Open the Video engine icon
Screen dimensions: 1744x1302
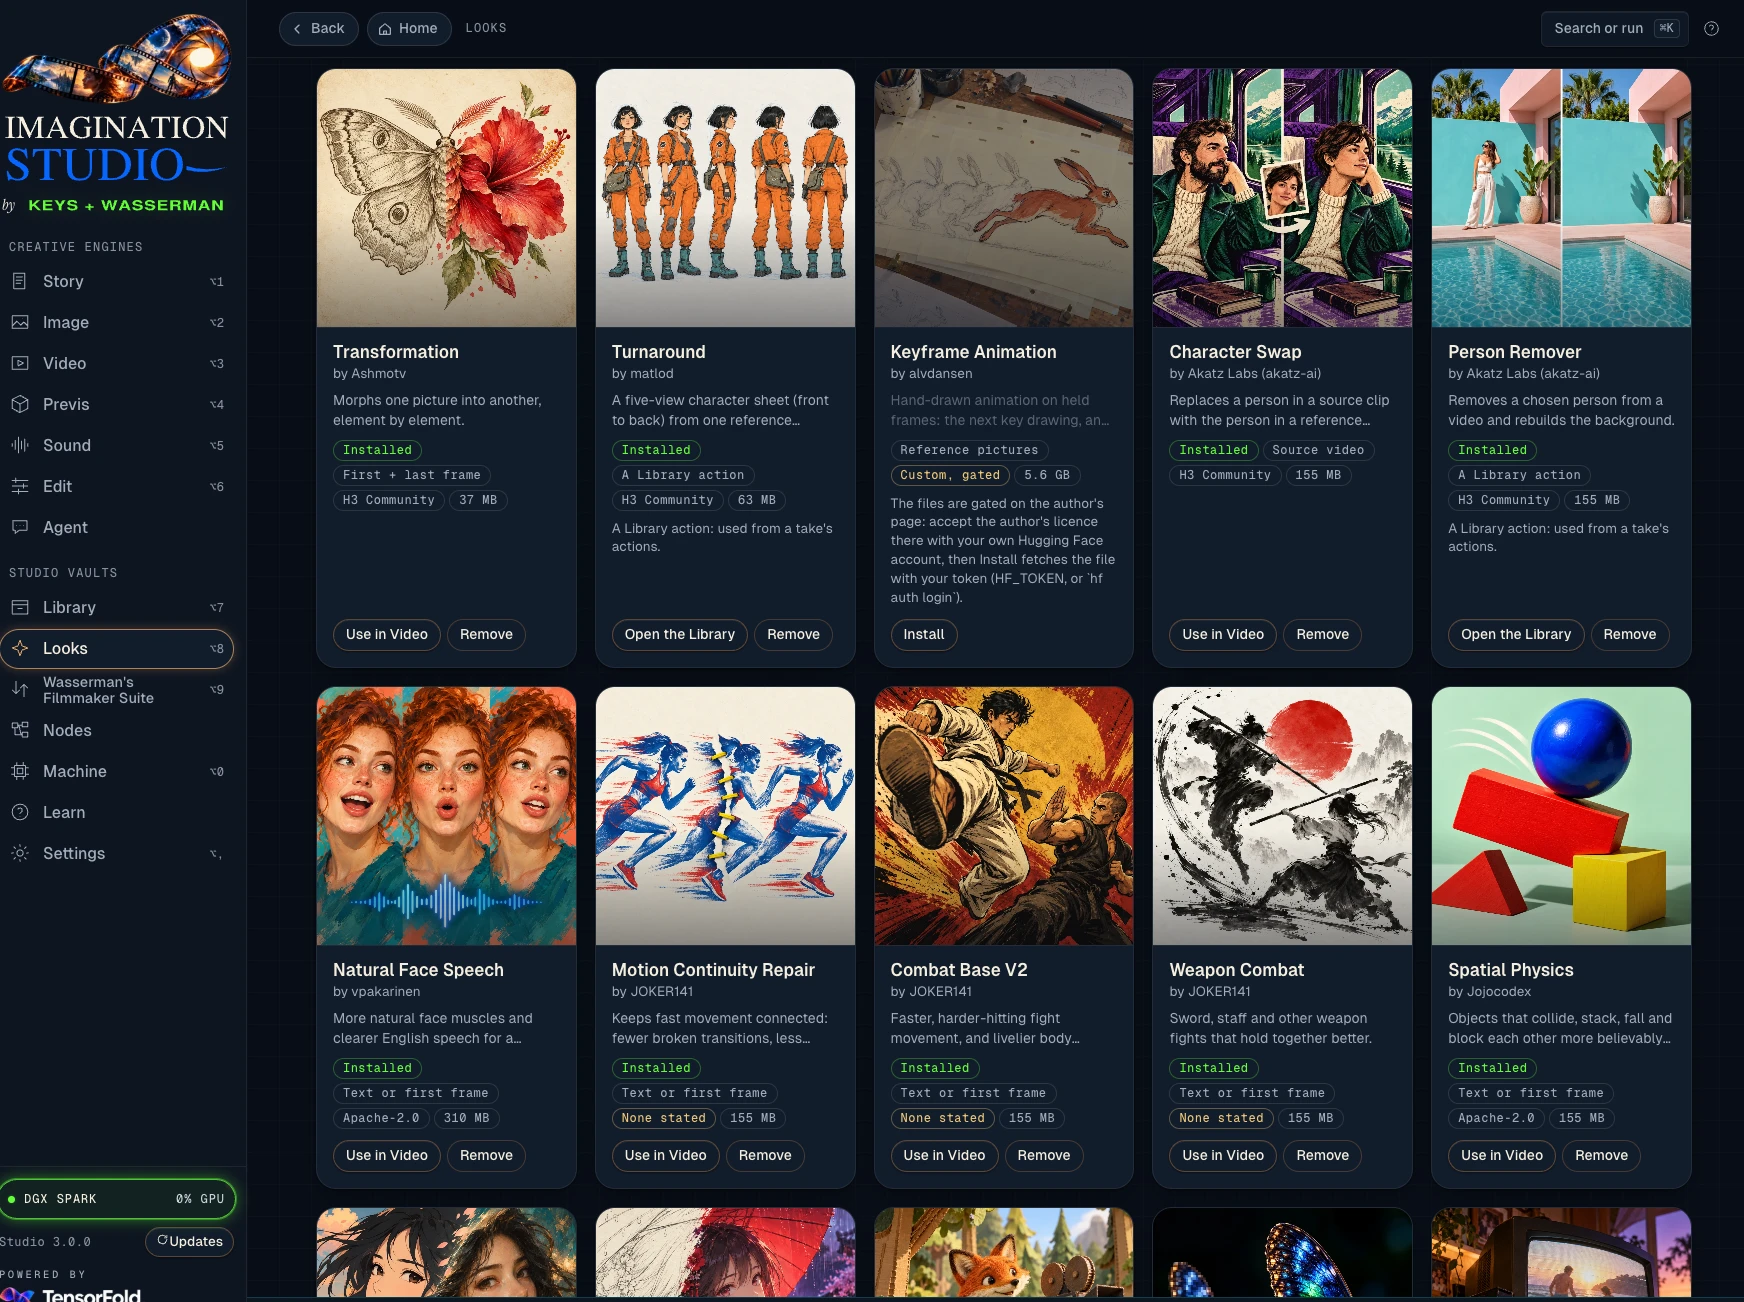tap(20, 363)
